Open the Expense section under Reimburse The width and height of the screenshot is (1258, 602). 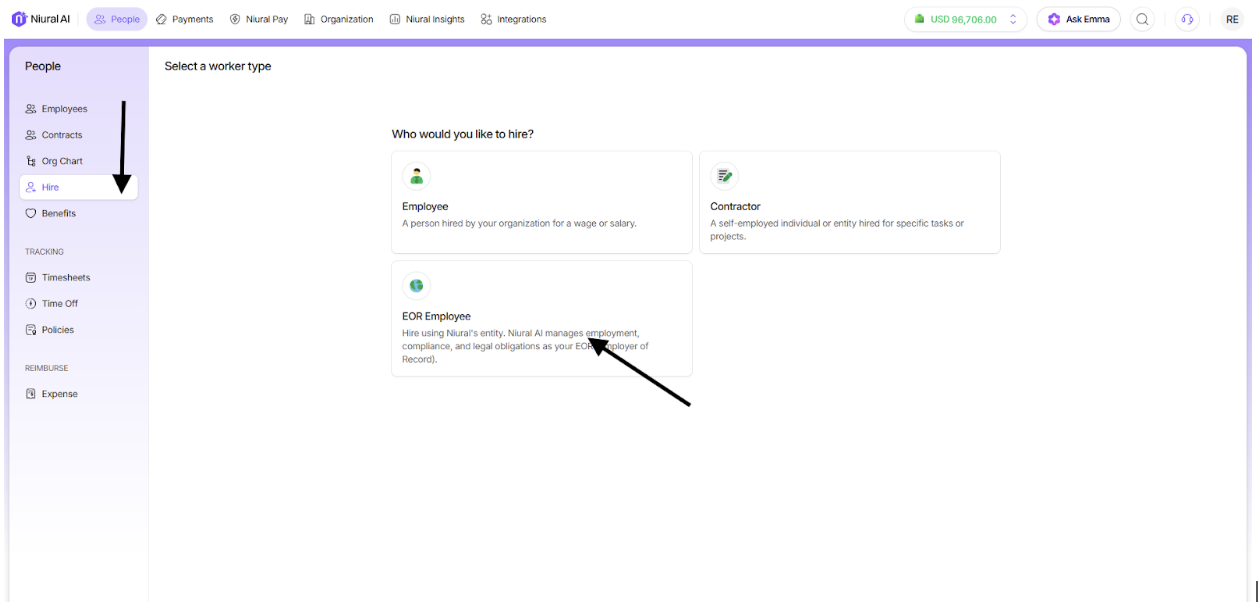pyautogui.click(x=58, y=393)
